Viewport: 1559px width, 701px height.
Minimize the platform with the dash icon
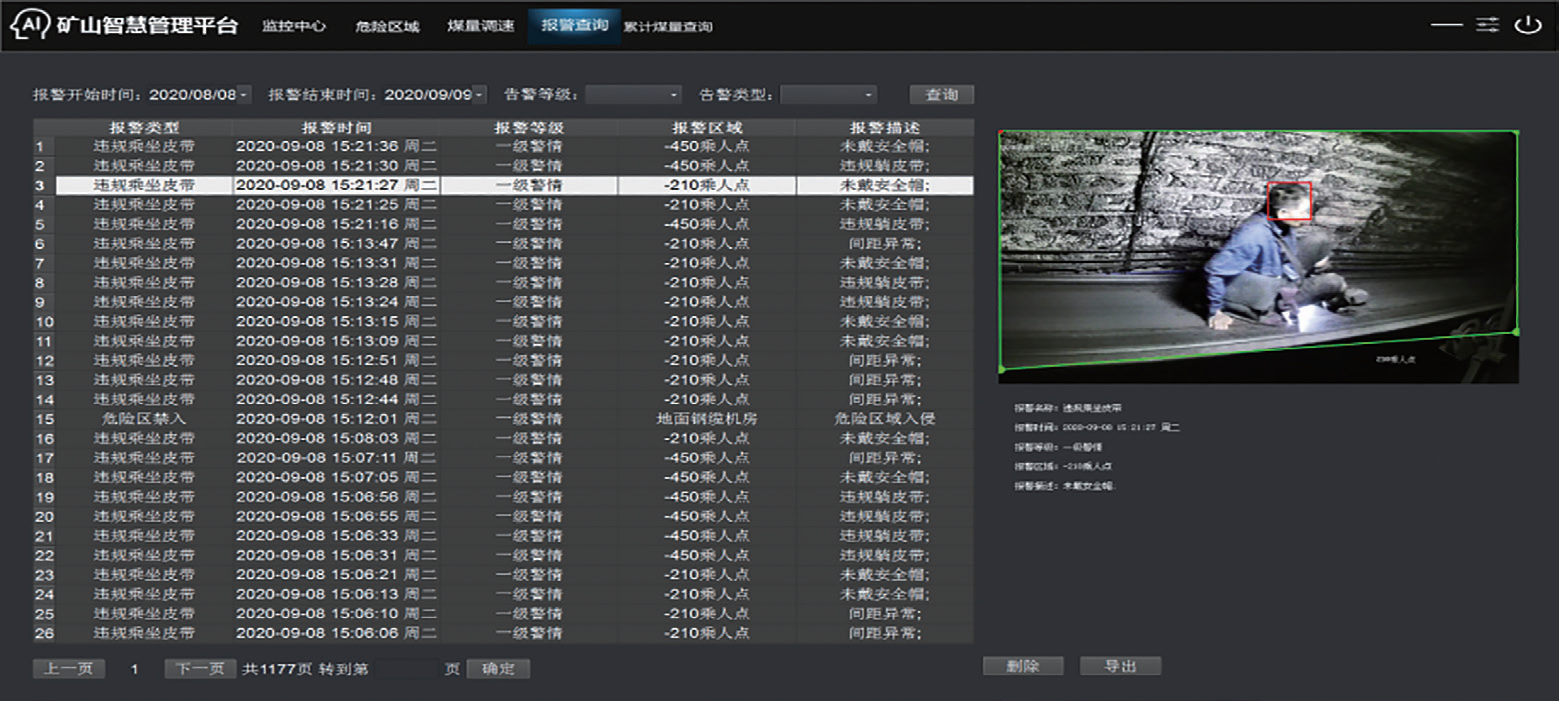tap(1446, 25)
